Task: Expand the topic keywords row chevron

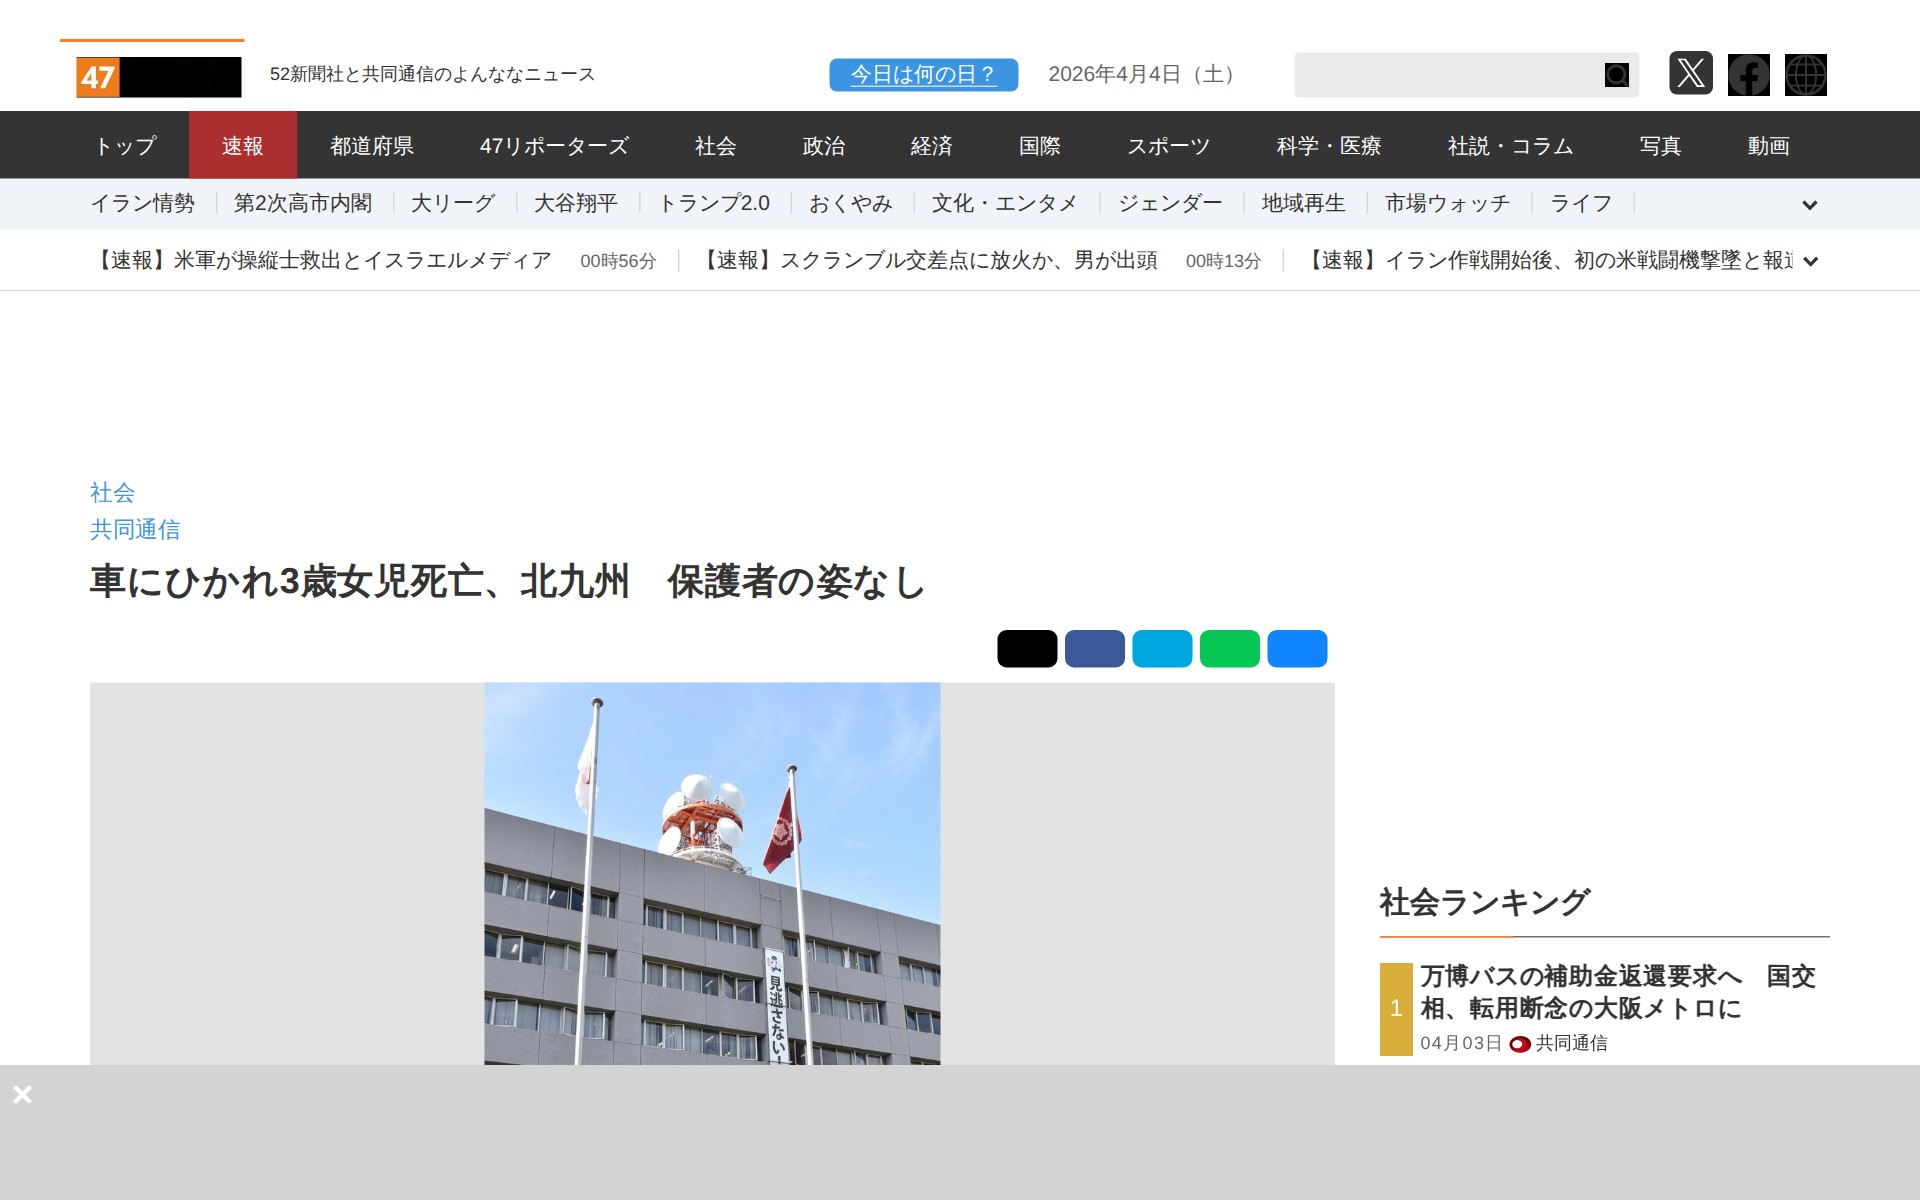Action: 1809,205
